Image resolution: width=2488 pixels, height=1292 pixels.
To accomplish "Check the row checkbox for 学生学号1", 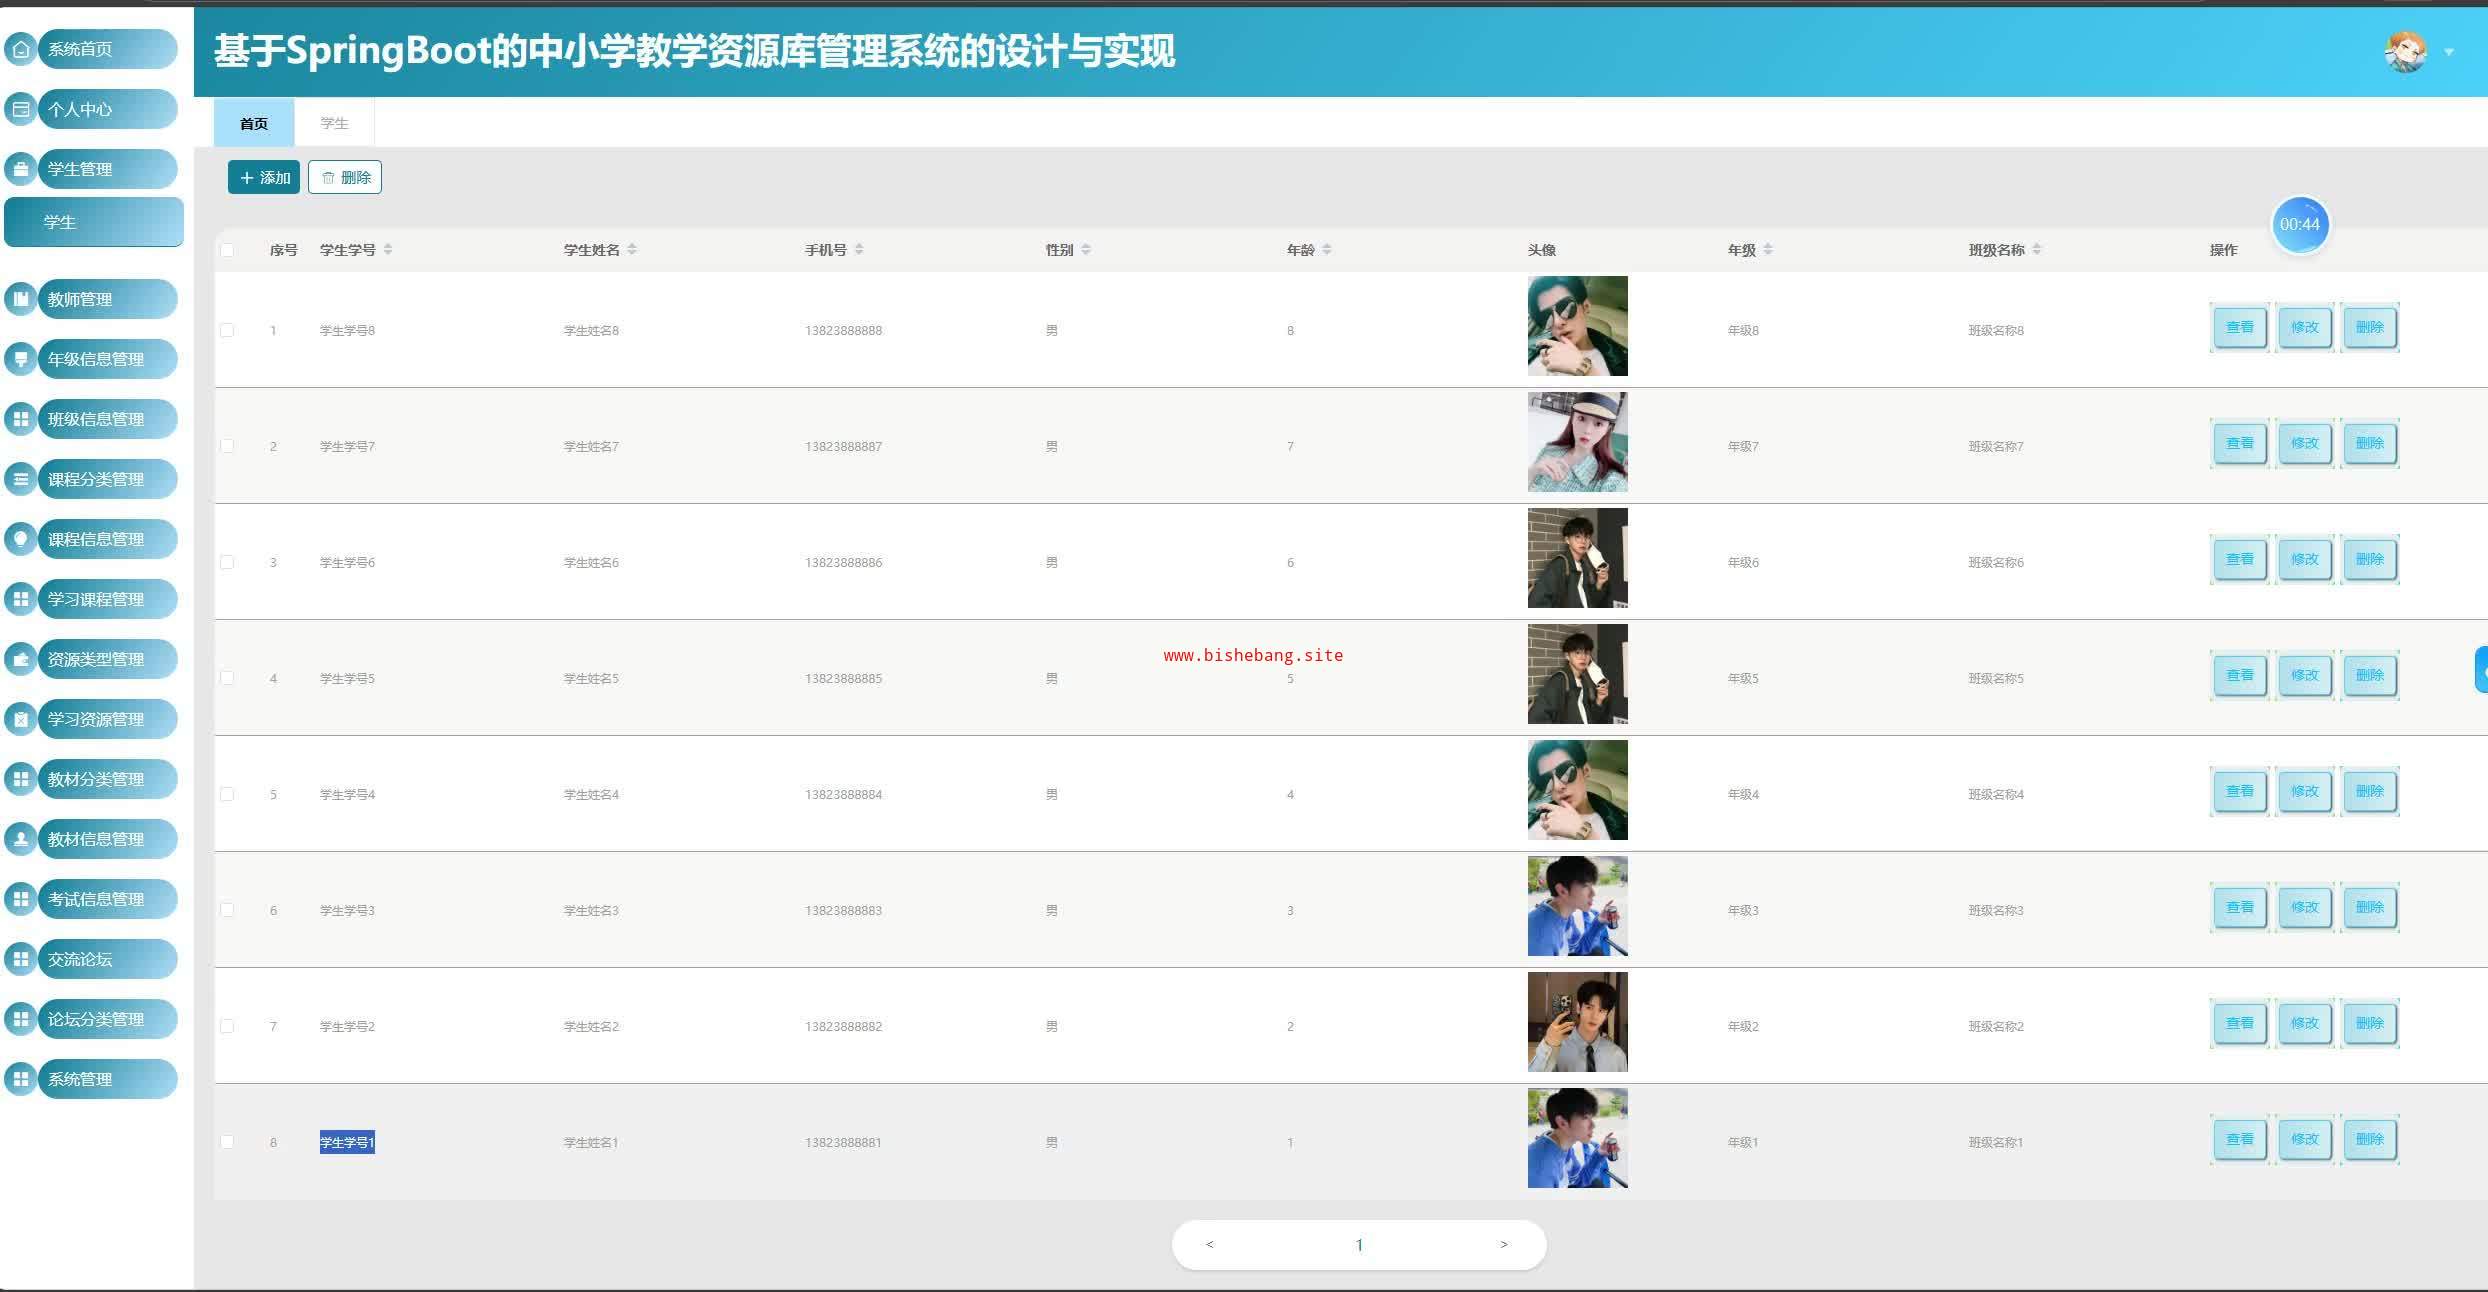I will pos(227,1142).
